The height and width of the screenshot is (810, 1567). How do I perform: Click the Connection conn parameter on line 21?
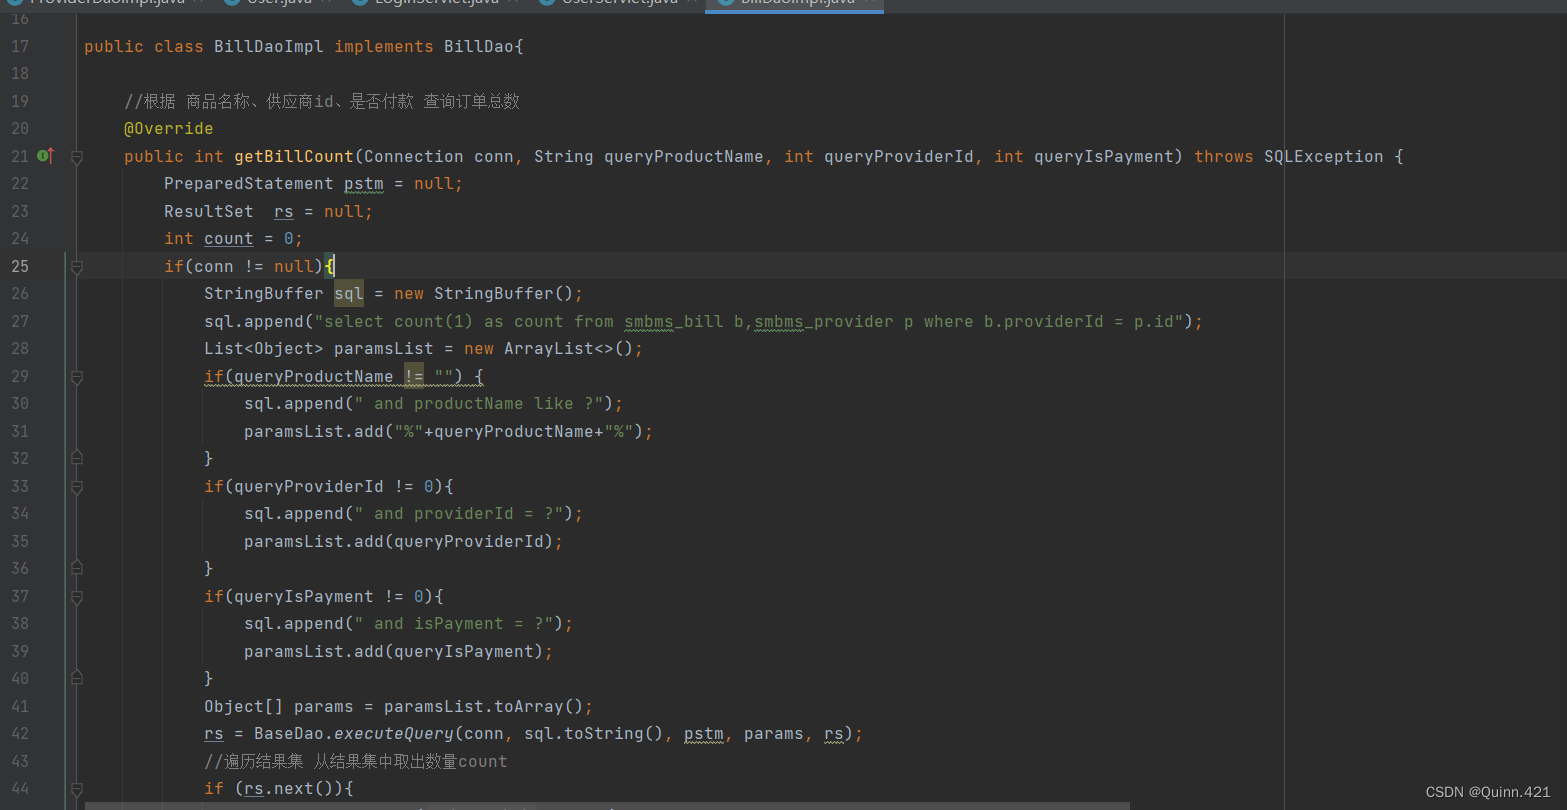439,156
